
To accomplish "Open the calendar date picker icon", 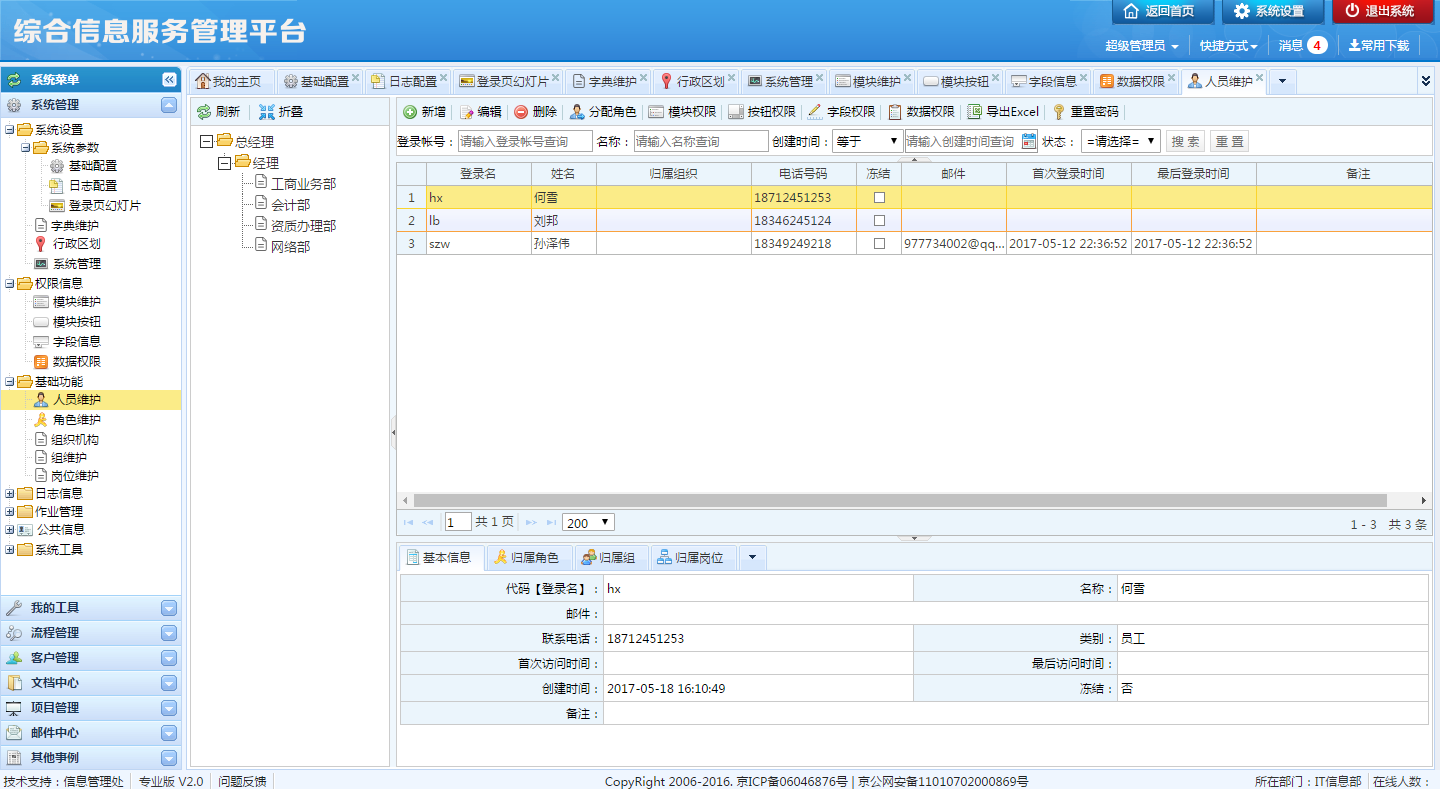I will 1029,141.
